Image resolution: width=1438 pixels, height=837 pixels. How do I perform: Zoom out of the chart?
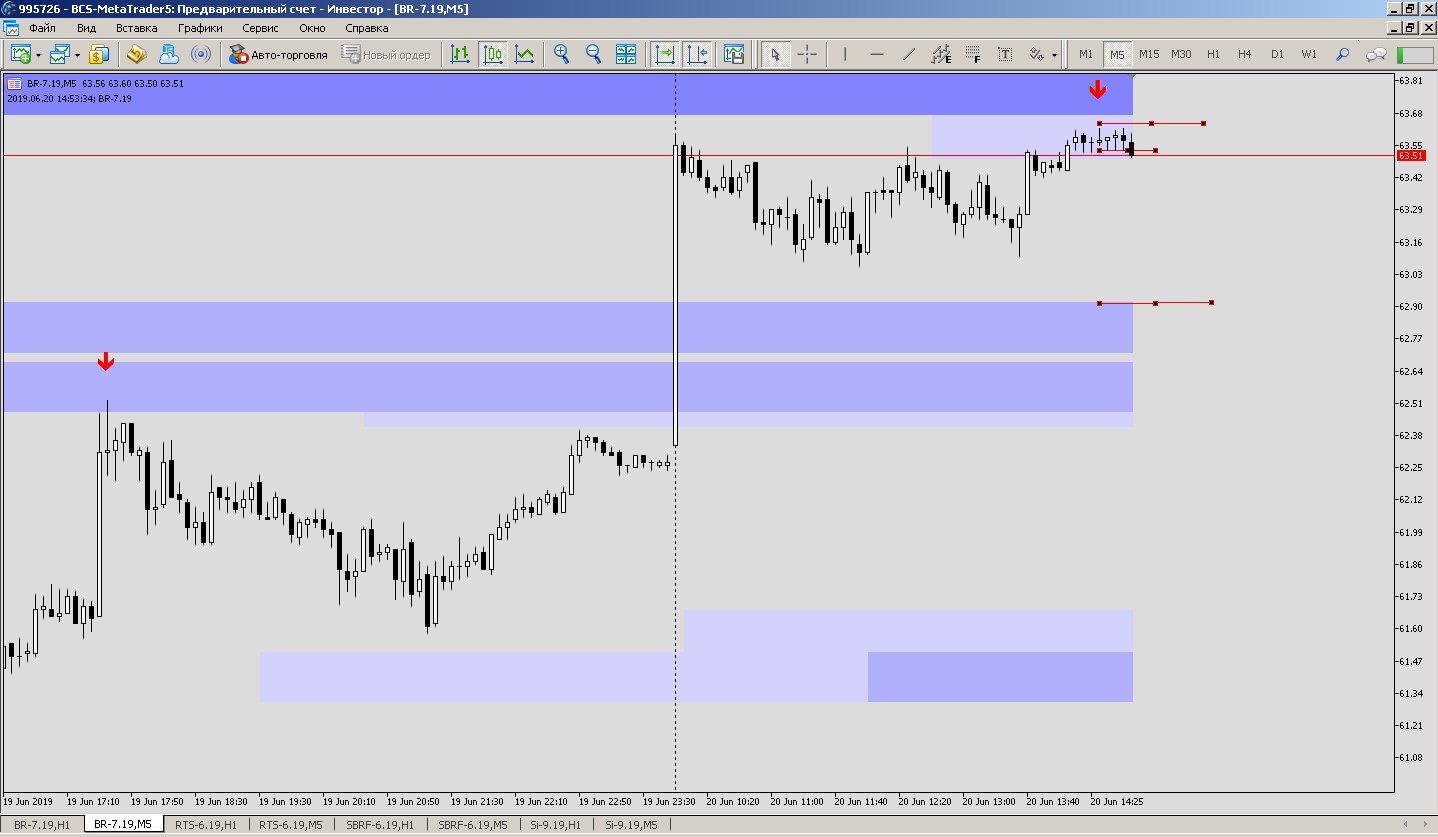click(593, 54)
